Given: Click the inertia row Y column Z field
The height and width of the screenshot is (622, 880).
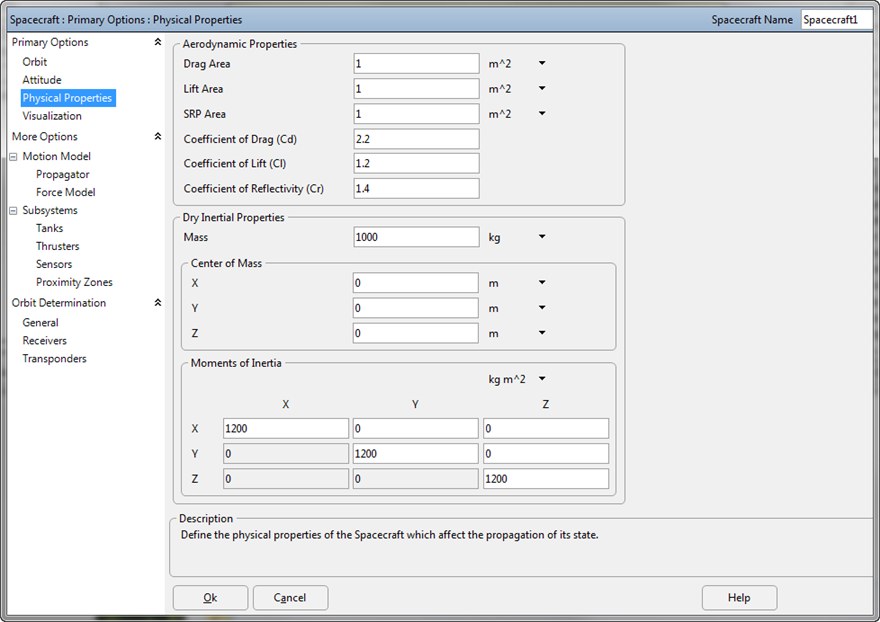Looking at the screenshot, I should [546, 454].
